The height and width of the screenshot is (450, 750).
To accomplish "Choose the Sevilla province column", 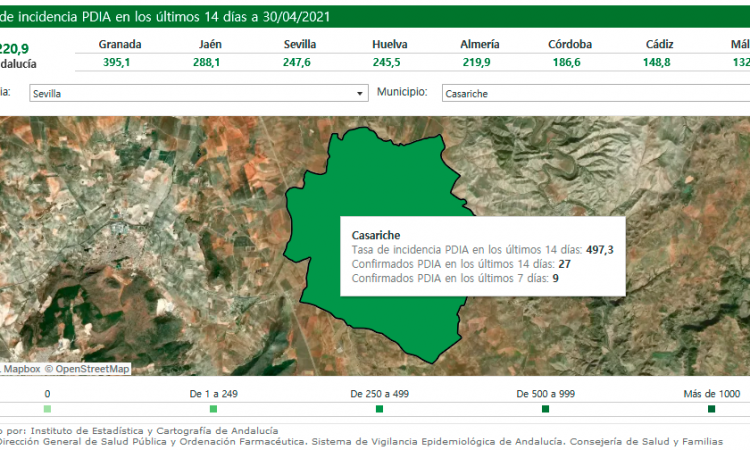I will pyautogui.click(x=299, y=45).
